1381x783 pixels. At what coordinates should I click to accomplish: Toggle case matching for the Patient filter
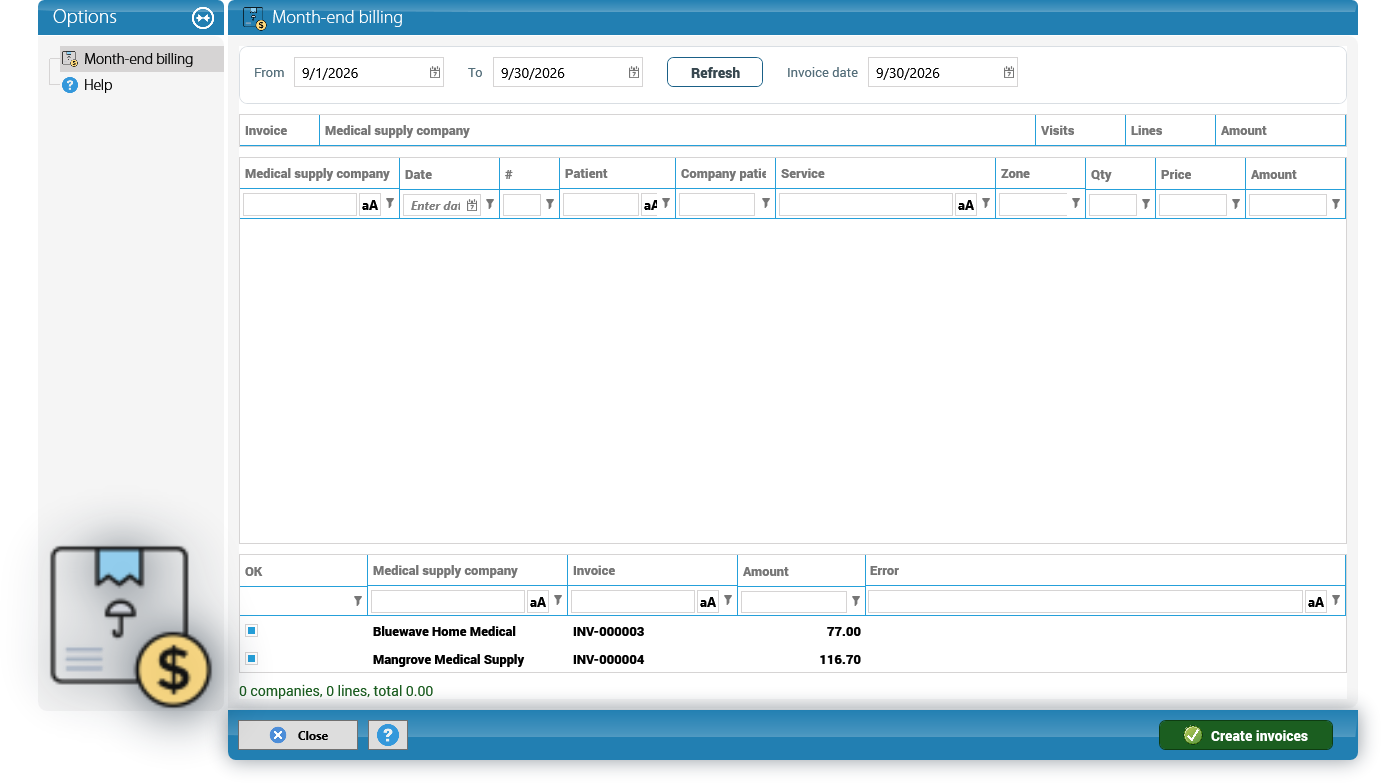pyautogui.click(x=650, y=205)
